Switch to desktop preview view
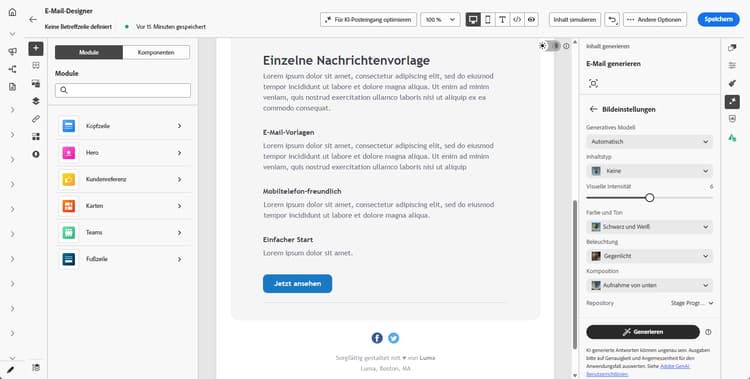750x379 pixels. point(473,20)
